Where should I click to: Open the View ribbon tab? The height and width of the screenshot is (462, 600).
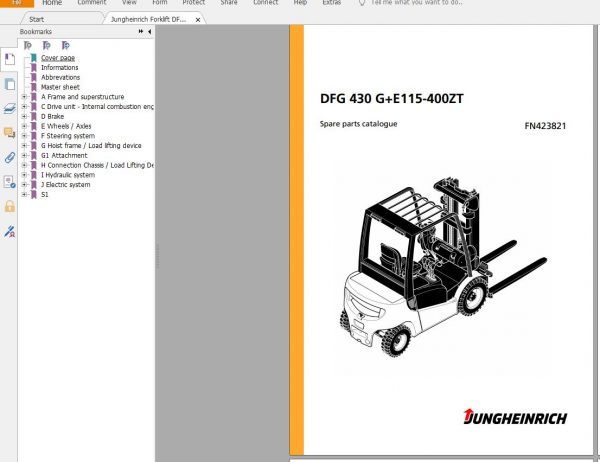(129, 3)
